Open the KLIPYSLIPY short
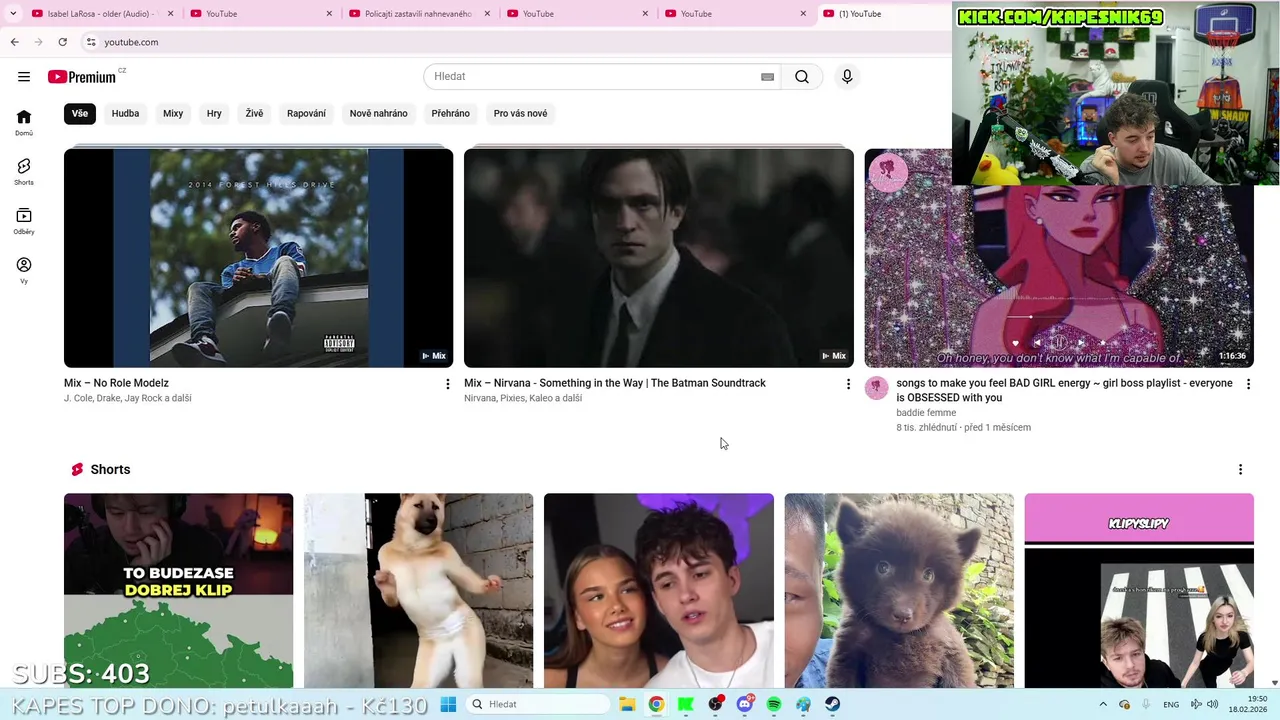This screenshot has width=1280, height=720. pos(1139,591)
